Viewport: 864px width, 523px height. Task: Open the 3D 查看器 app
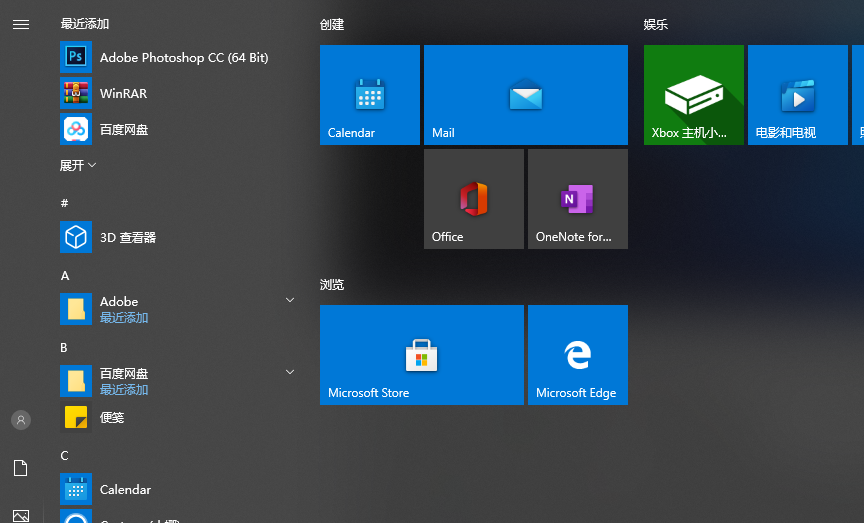point(127,238)
